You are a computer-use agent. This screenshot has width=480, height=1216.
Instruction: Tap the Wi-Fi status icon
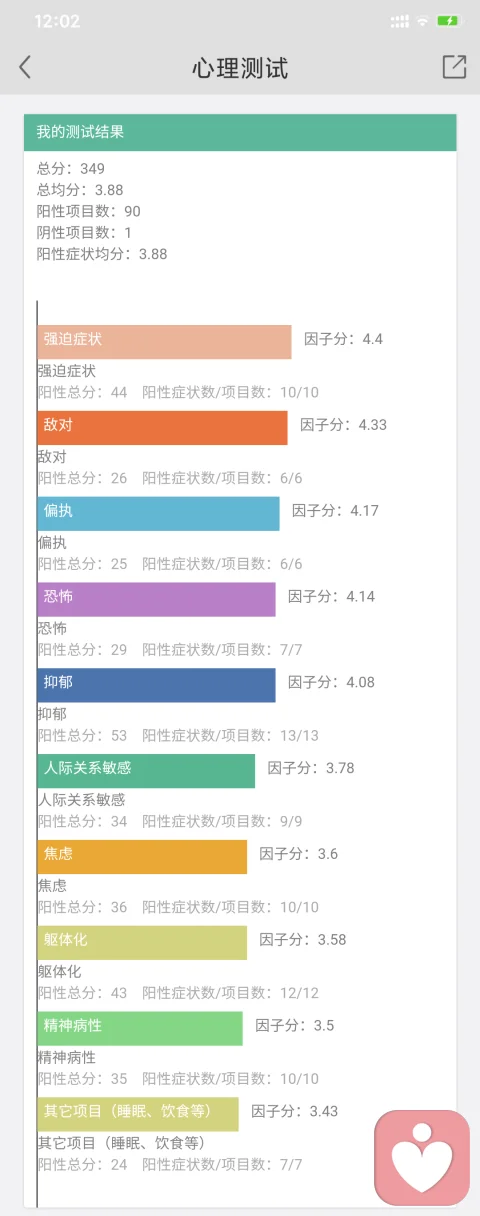[x=423, y=21]
